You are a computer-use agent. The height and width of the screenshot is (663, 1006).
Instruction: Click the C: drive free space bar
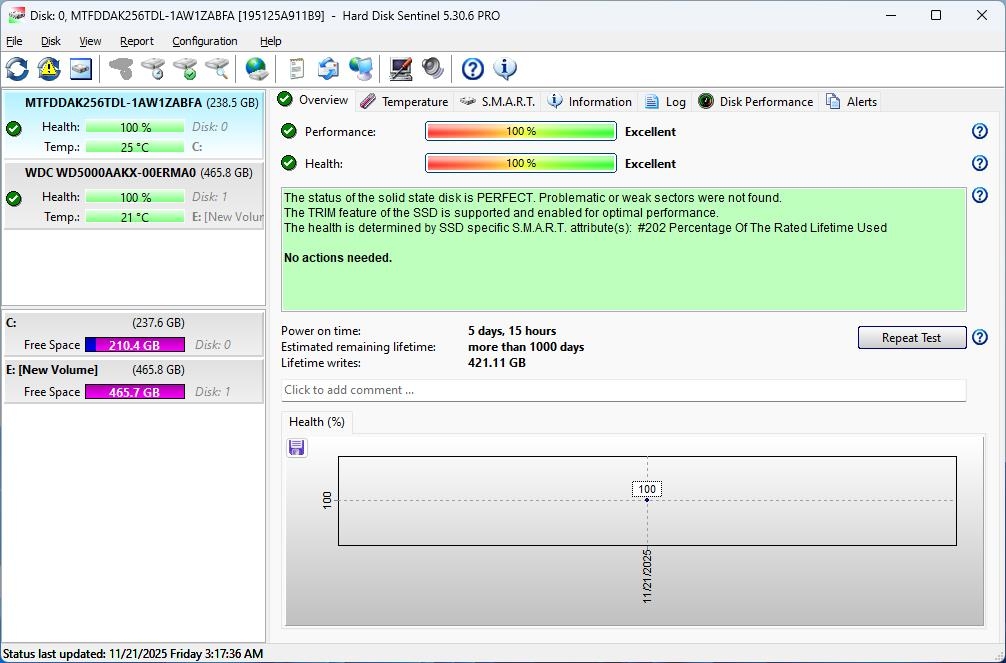135,345
